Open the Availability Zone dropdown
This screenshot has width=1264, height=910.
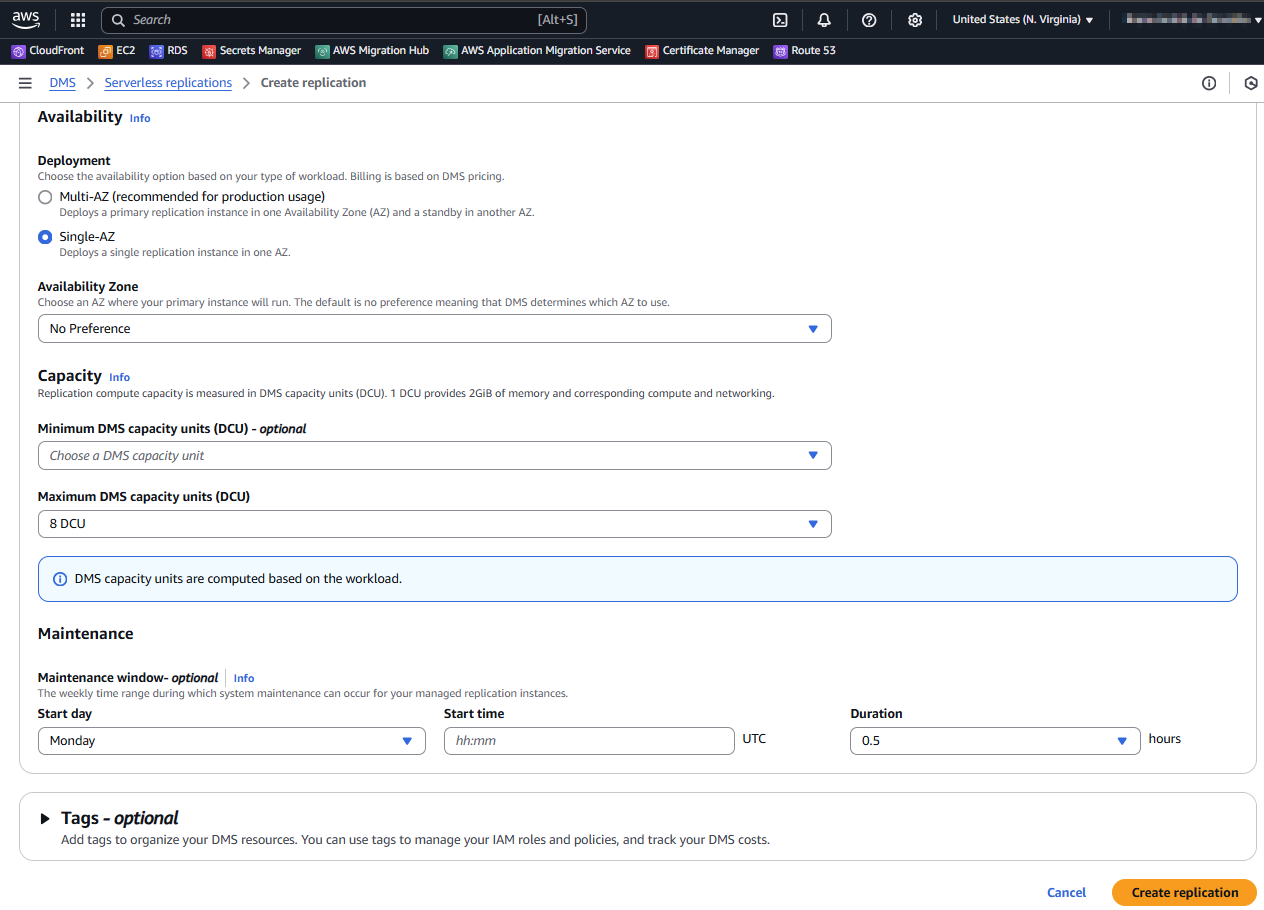(x=434, y=329)
